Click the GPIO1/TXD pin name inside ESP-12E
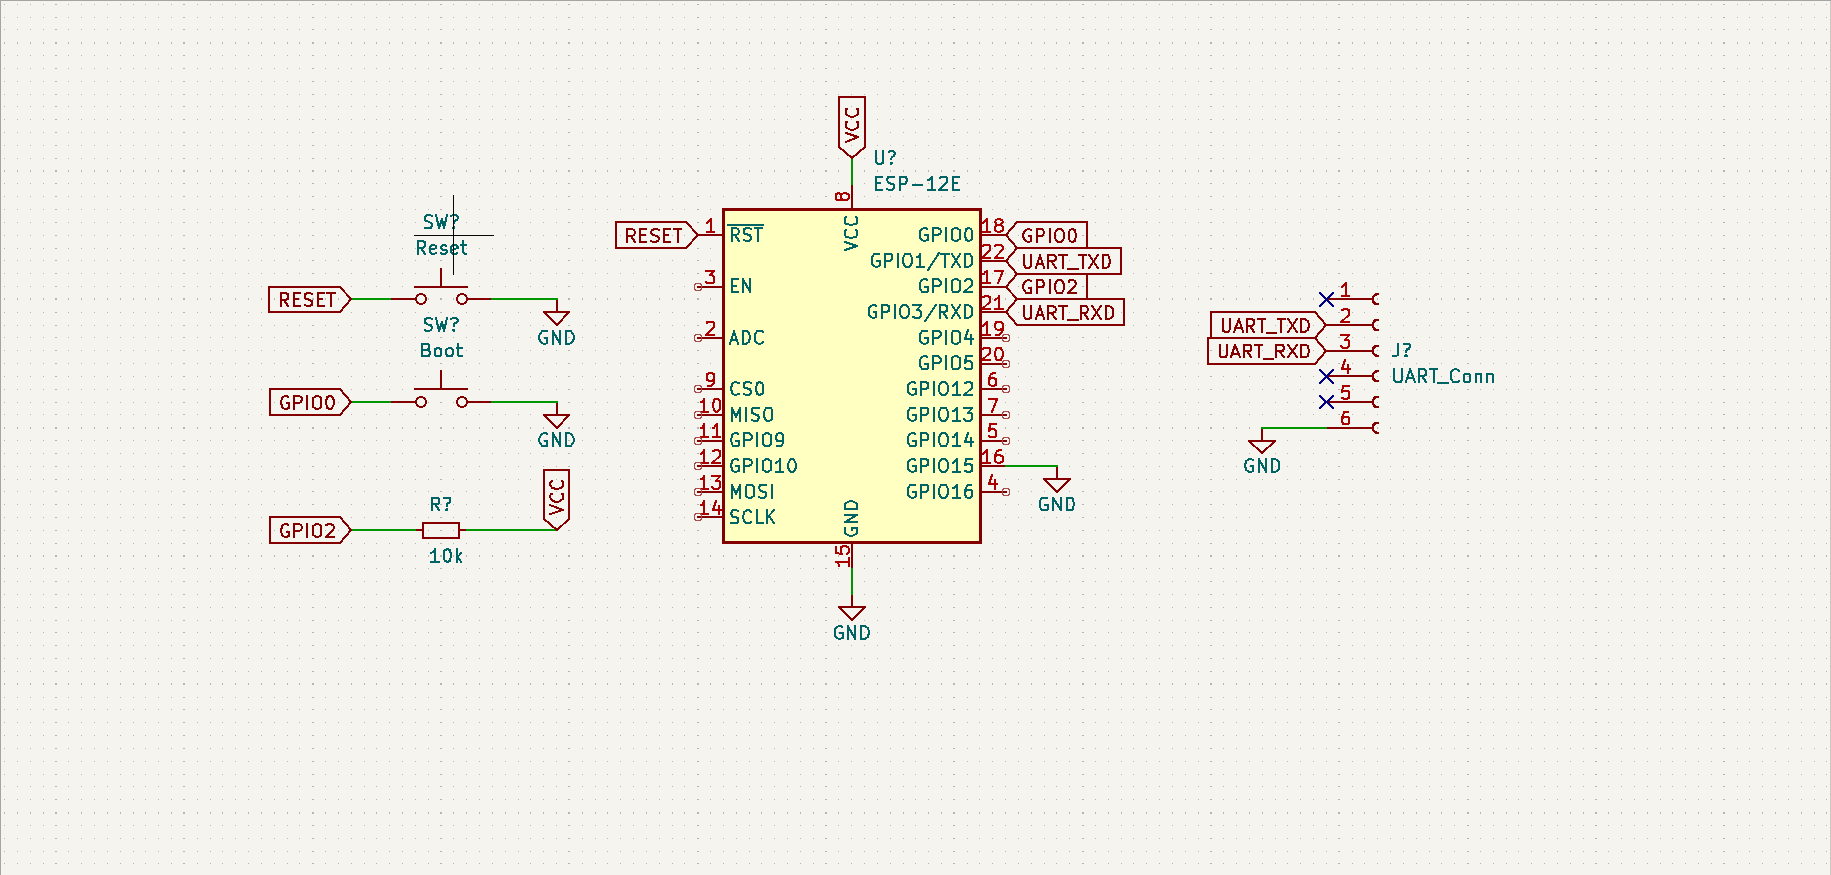The height and width of the screenshot is (875, 1831). [x=922, y=261]
